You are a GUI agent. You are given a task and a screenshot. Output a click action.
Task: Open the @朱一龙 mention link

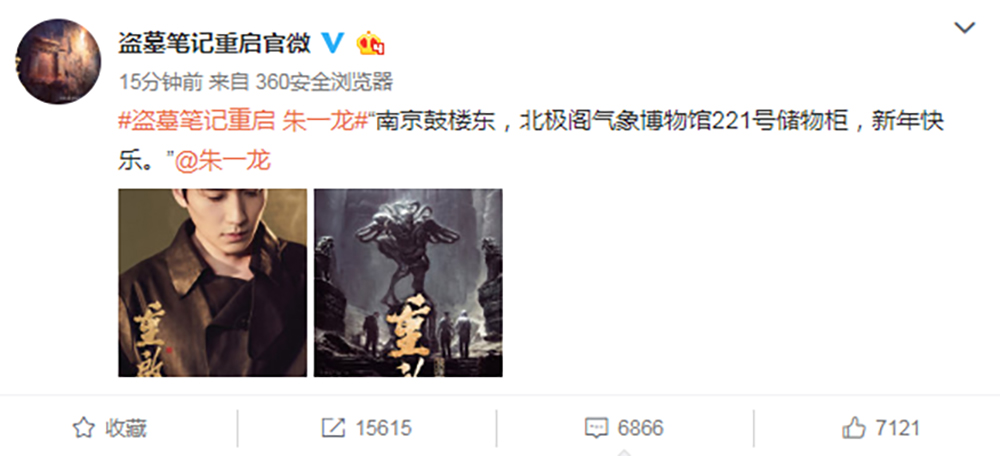coord(223,161)
